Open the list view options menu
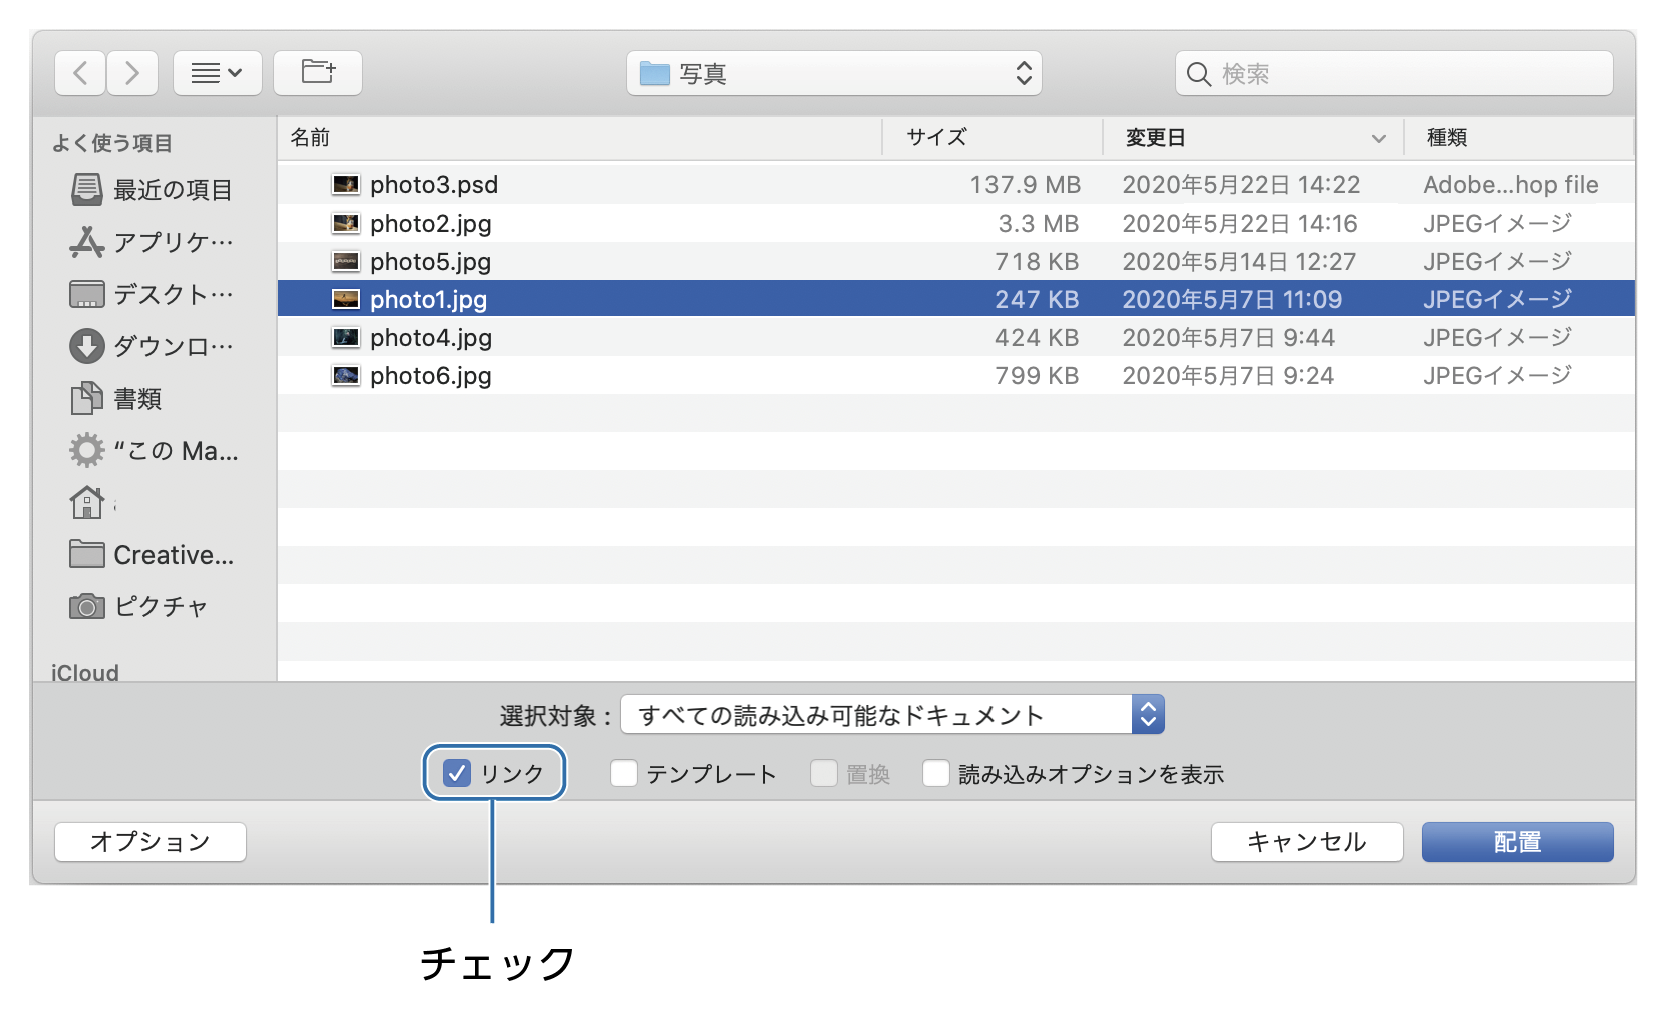Image resolution: width=1676 pixels, height=1024 pixels. pyautogui.click(x=218, y=73)
